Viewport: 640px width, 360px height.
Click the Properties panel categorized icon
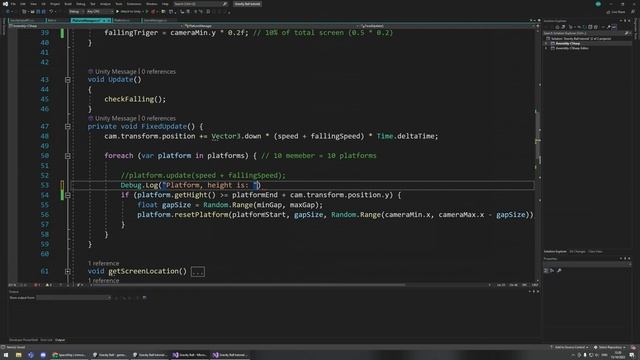[546, 270]
